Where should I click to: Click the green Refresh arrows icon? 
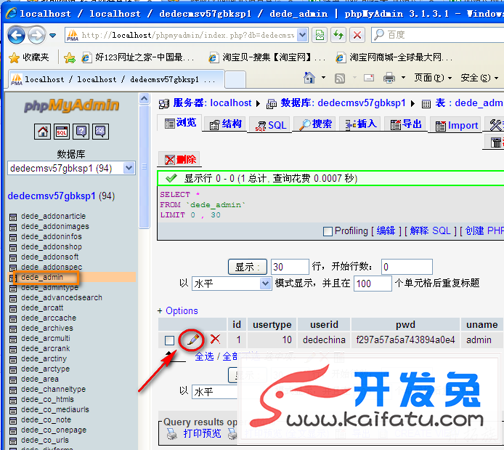pyautogui.click(x=338, y=35)
